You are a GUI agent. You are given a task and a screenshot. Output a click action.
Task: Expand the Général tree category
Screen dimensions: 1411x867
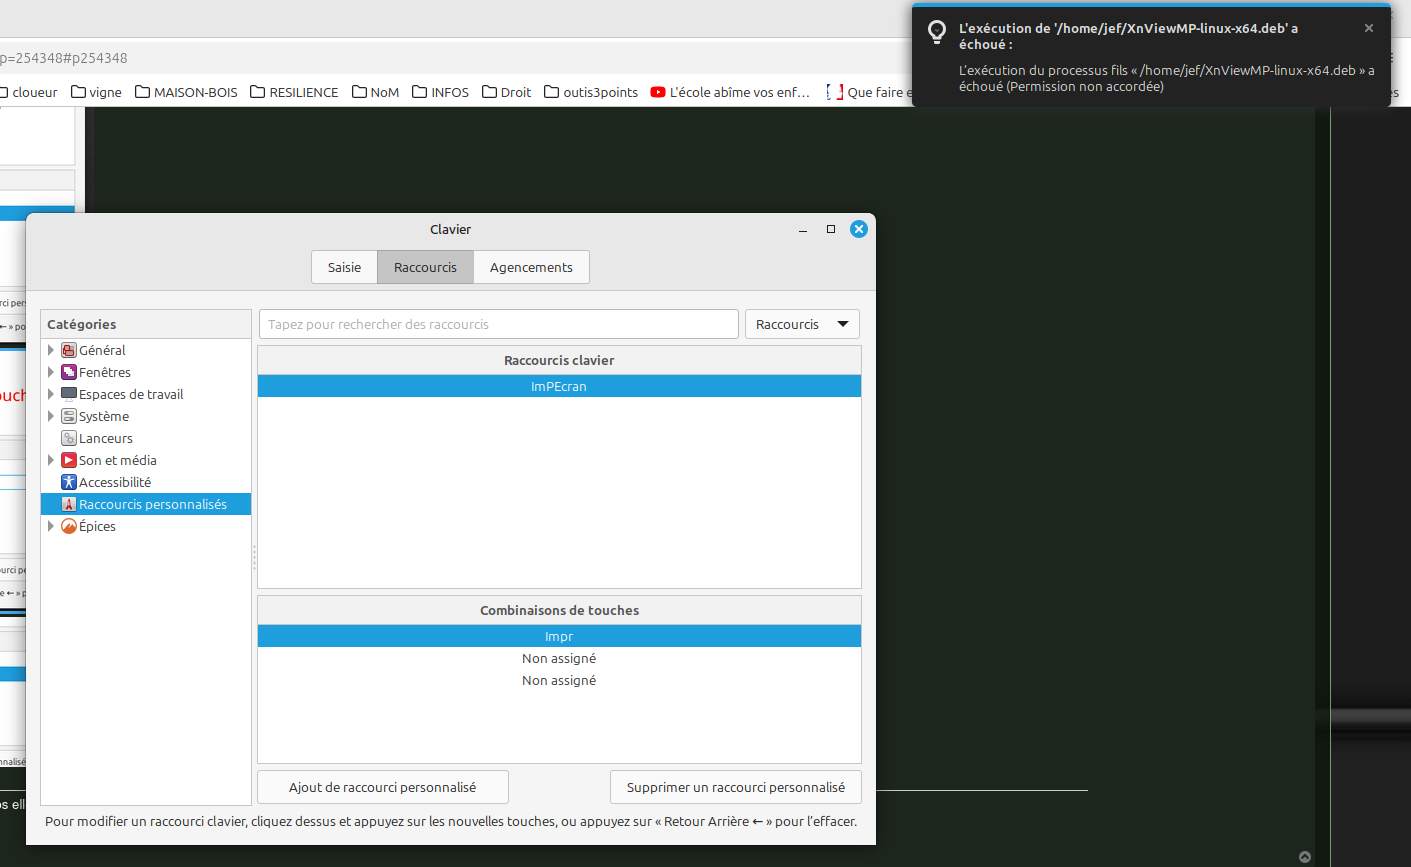pyautogui.click(x=51, y=350)
